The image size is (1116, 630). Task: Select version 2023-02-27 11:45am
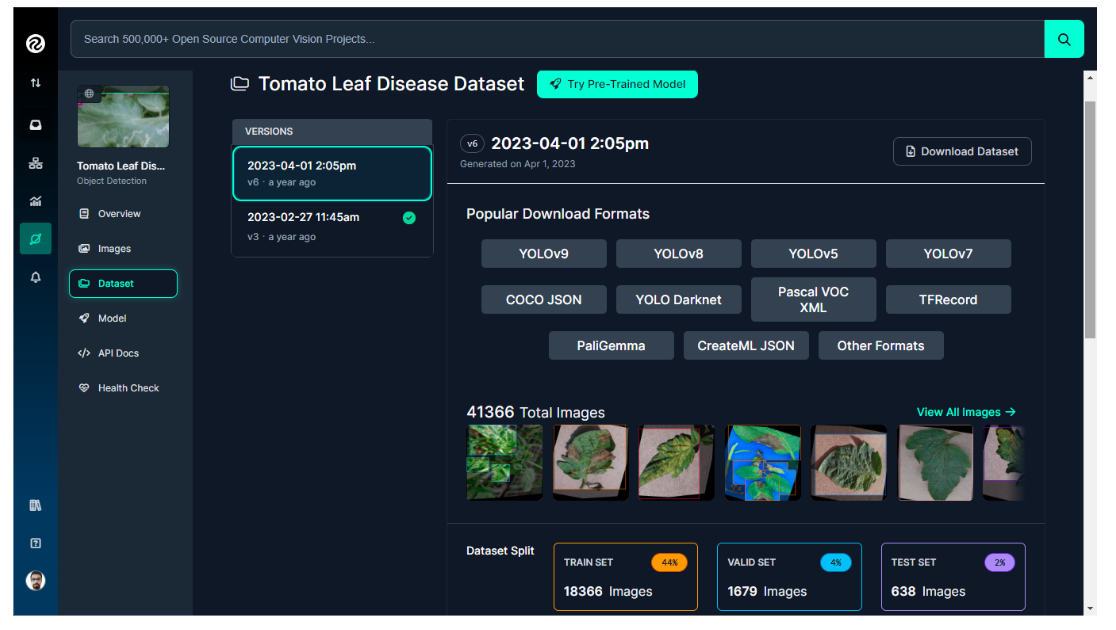click(x=332, y=226)
